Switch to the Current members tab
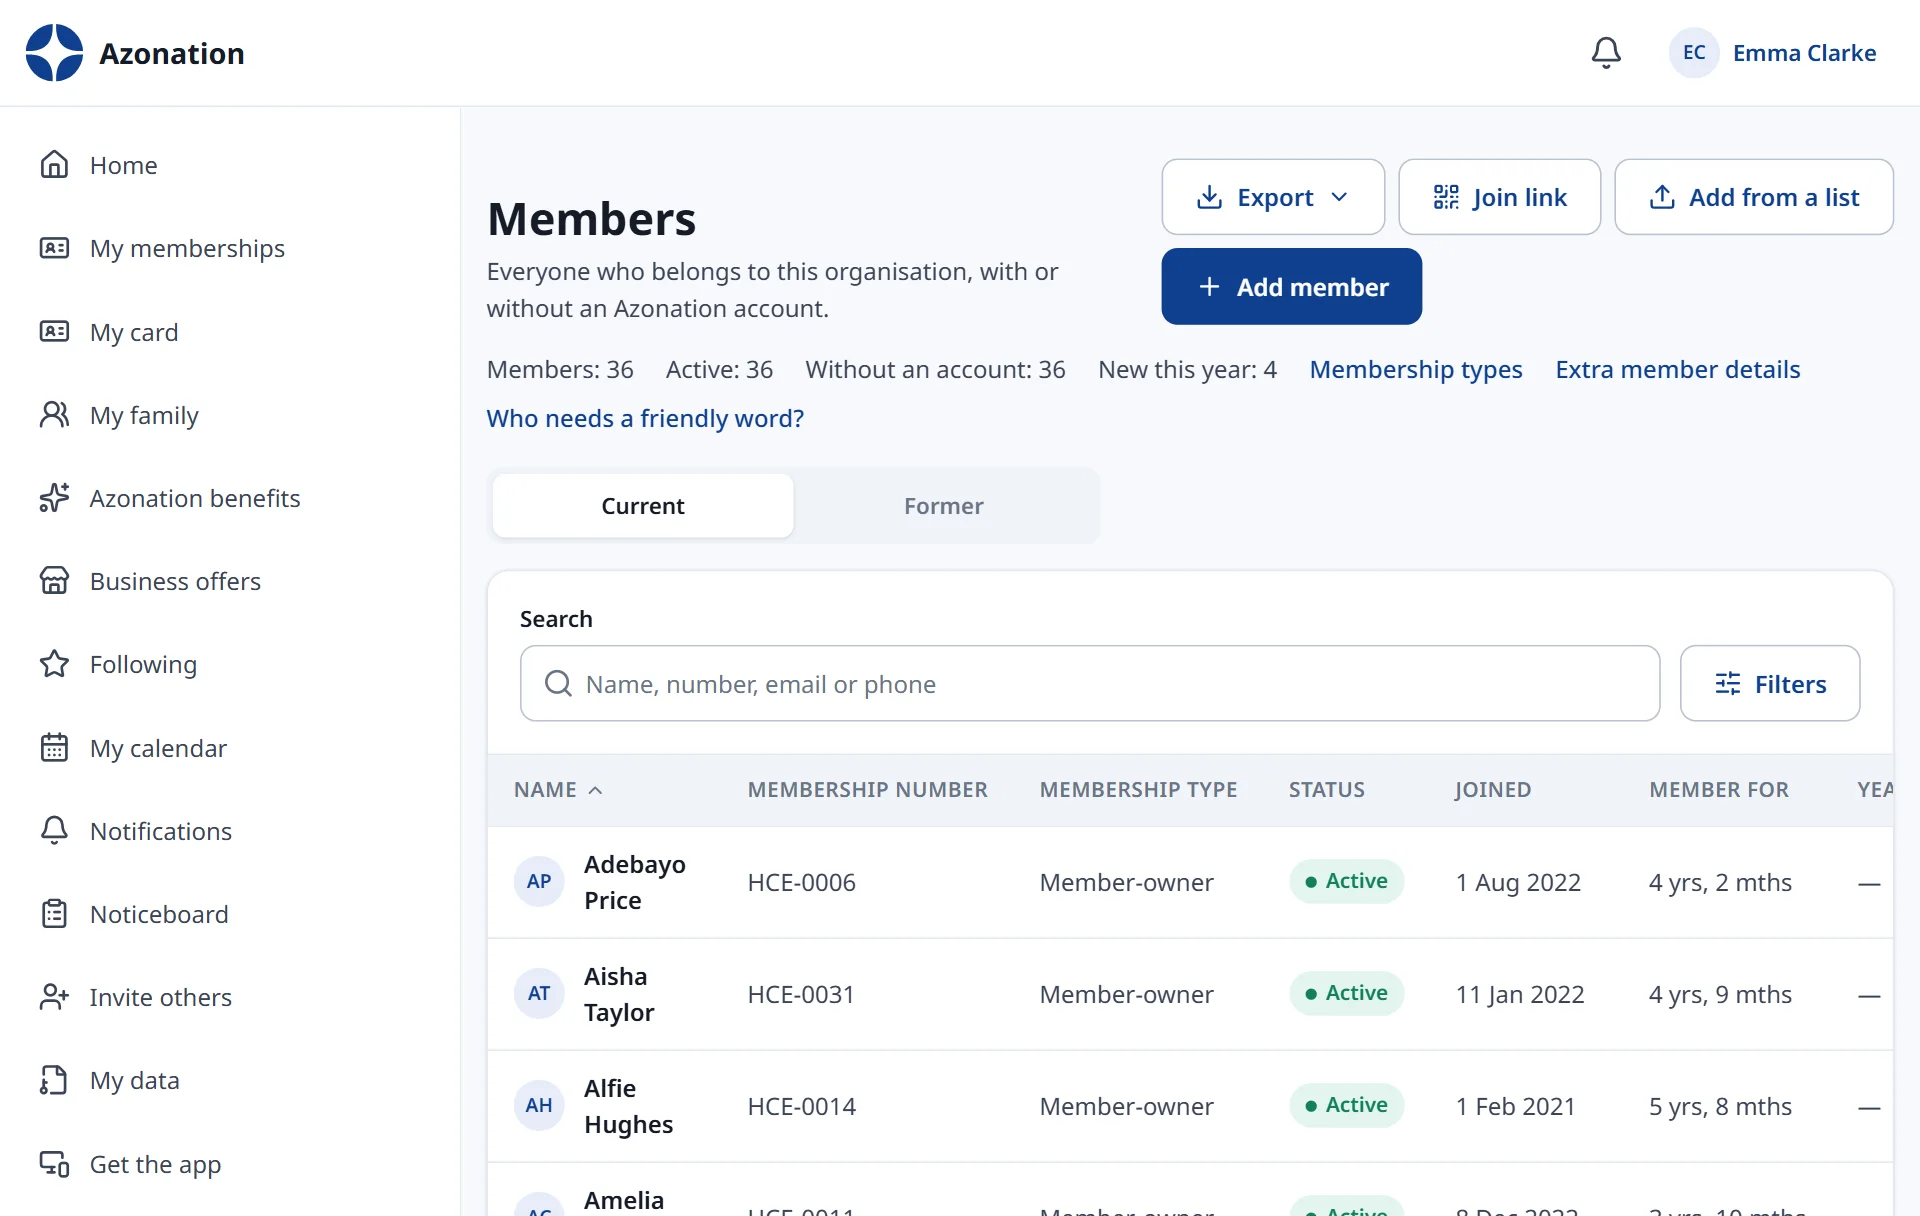The width and height of the screenshot is (1920, 1216). tap(643, 506)
